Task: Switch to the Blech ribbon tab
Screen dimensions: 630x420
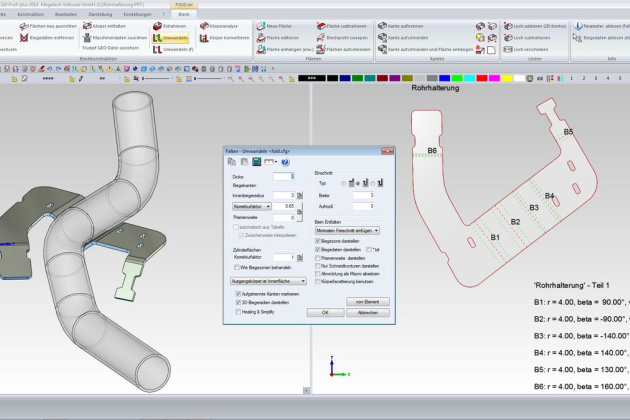Action: (182, 14)
